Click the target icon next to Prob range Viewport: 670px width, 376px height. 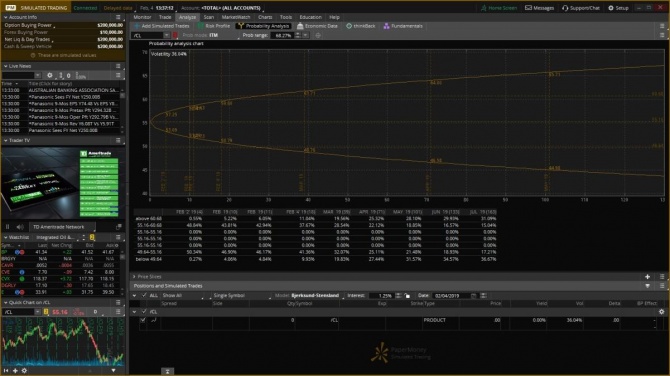click(x=317, y=35)
